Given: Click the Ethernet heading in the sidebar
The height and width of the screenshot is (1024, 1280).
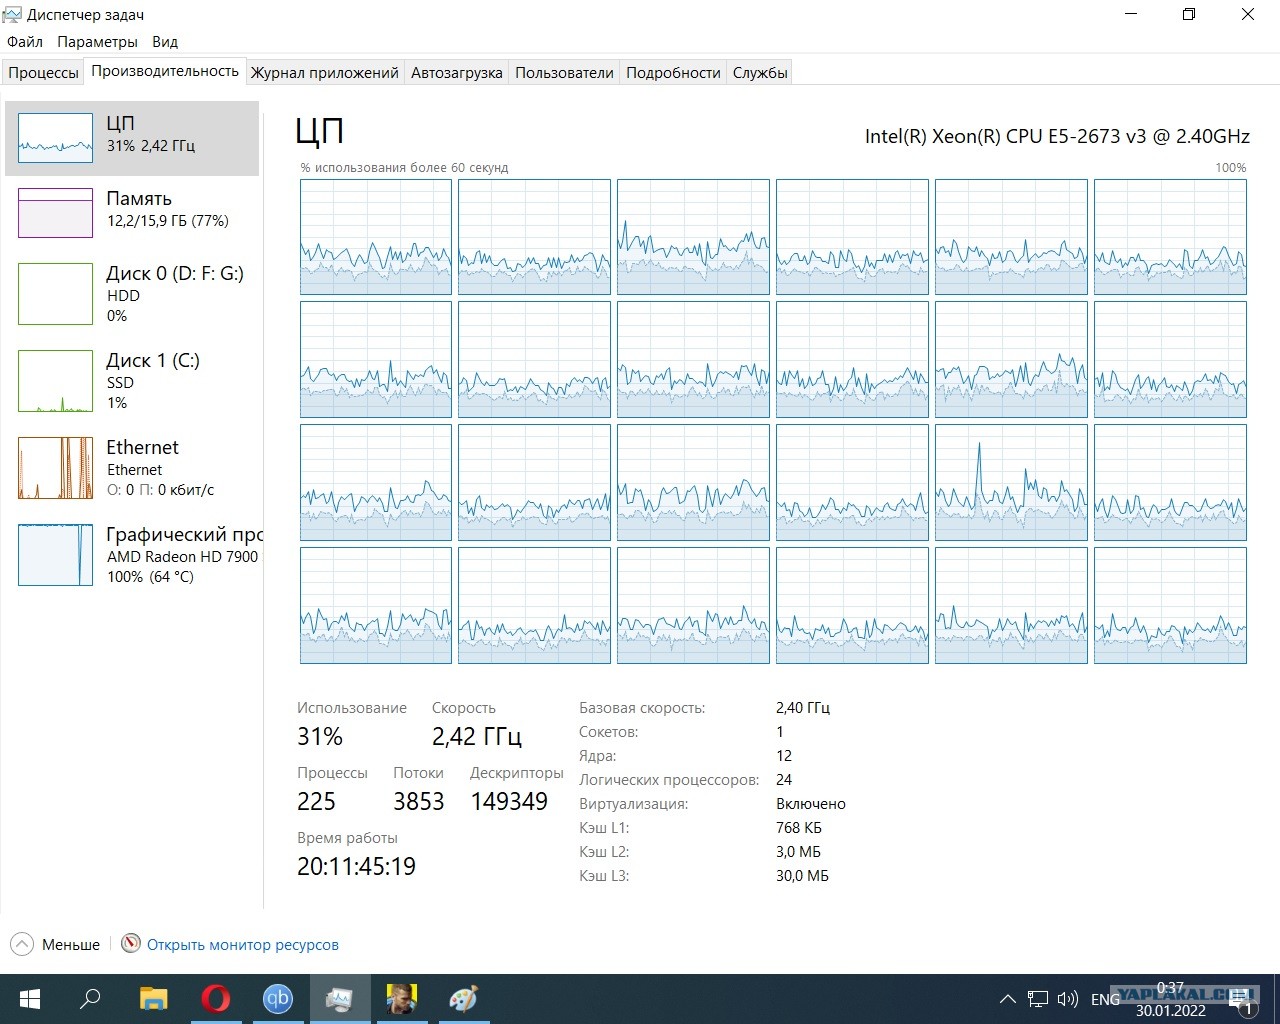Looking at the screenshot, I should (x=142, y=447).
